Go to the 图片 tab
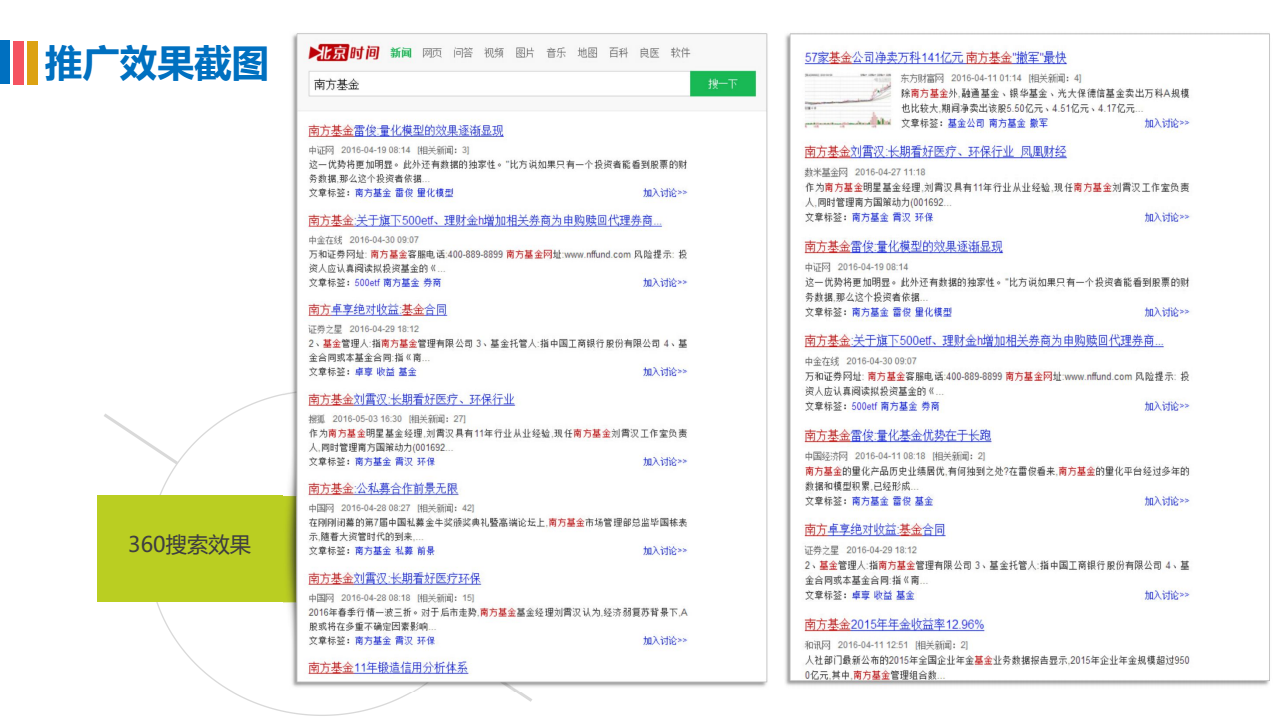 pos(525,53)
